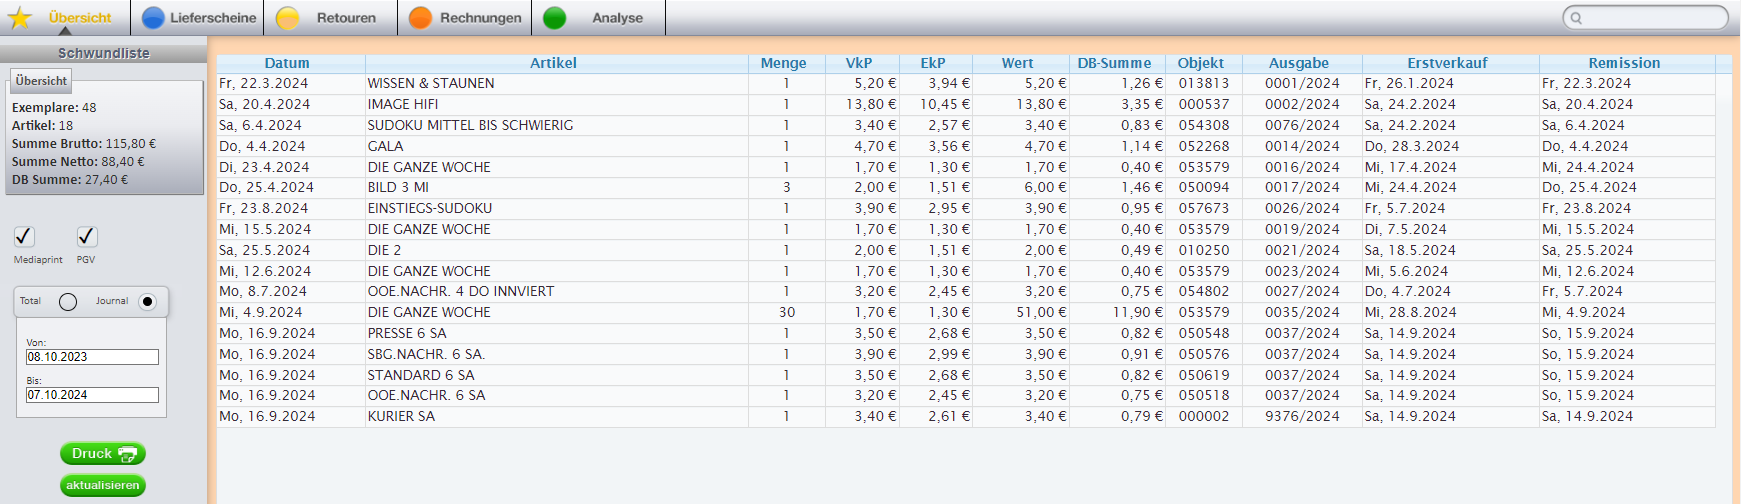
Task: Click the orange Rechnungen circle icon
Action: [x=421, y=18]
